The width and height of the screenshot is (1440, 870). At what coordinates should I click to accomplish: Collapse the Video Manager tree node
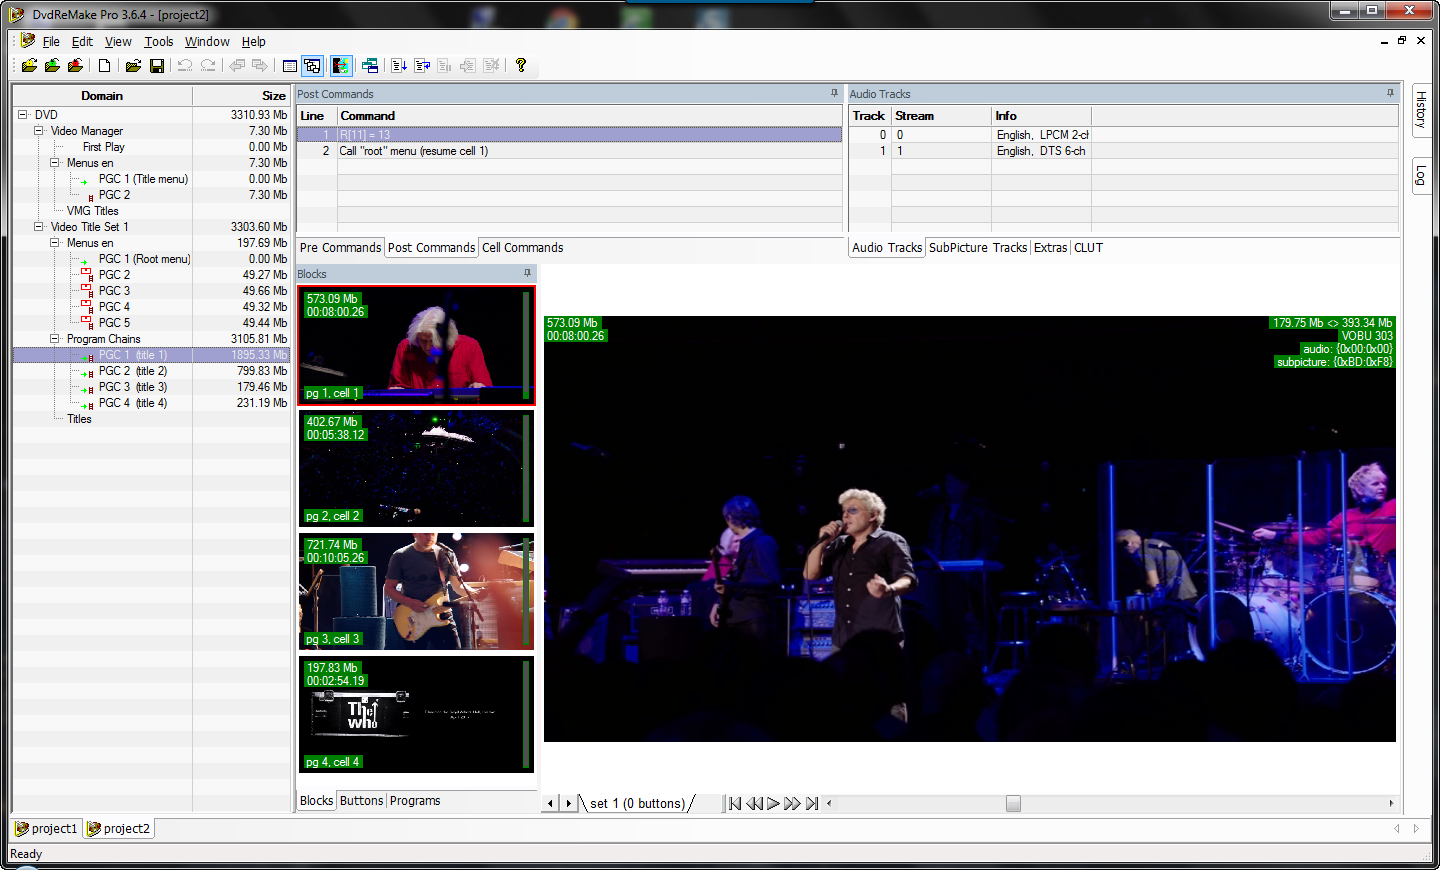(39, 131)
